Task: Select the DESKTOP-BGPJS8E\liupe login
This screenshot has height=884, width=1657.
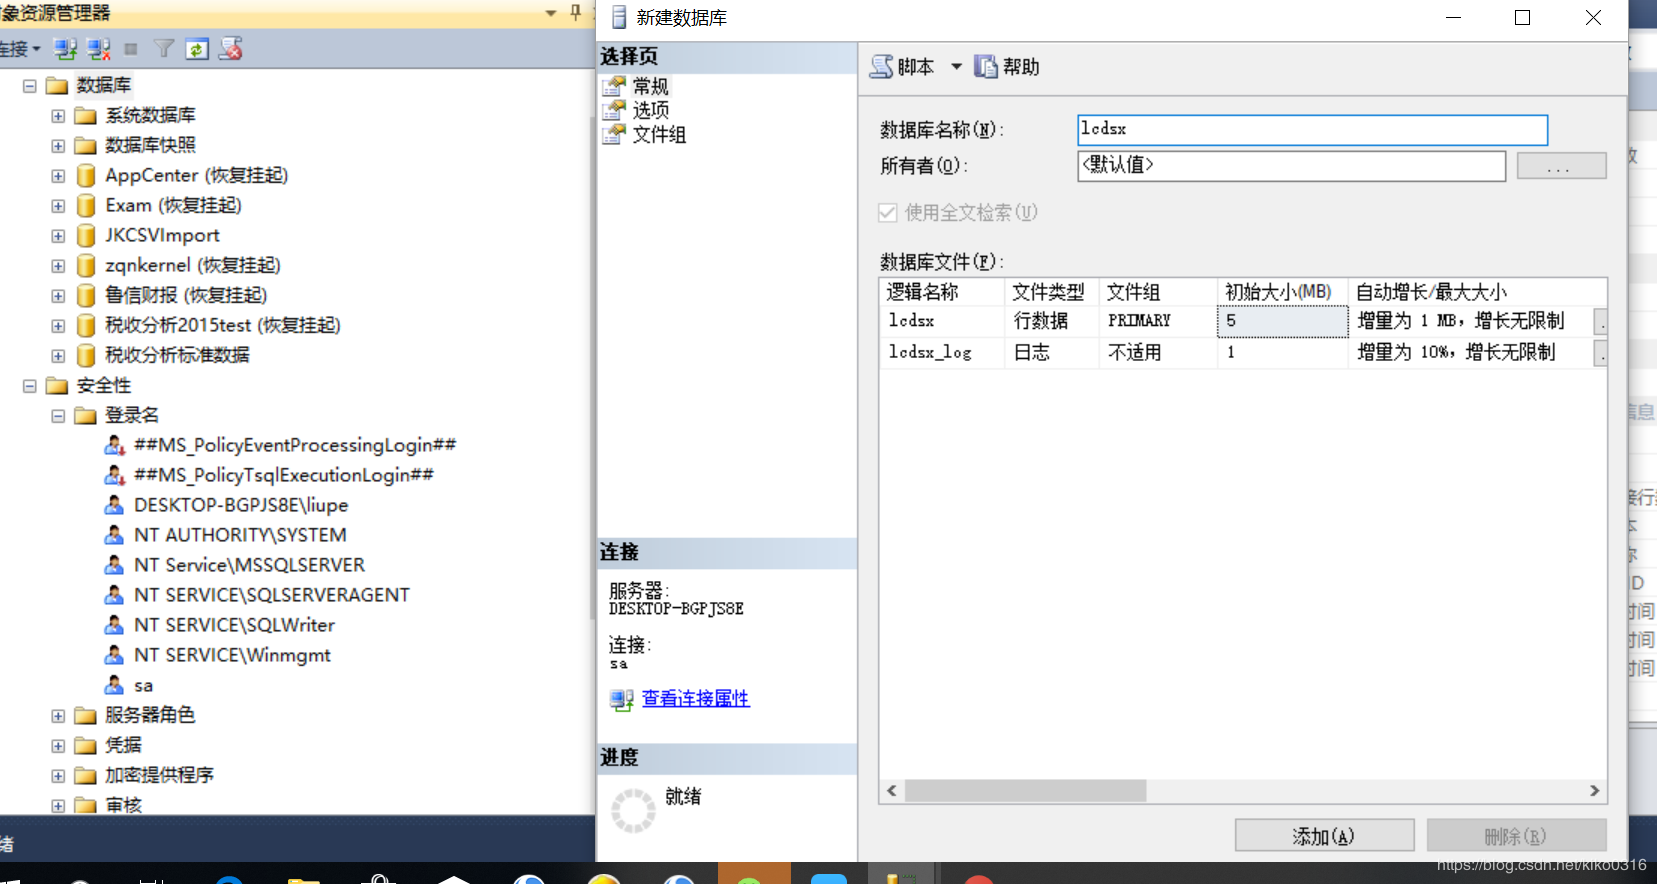Action: 241,505
